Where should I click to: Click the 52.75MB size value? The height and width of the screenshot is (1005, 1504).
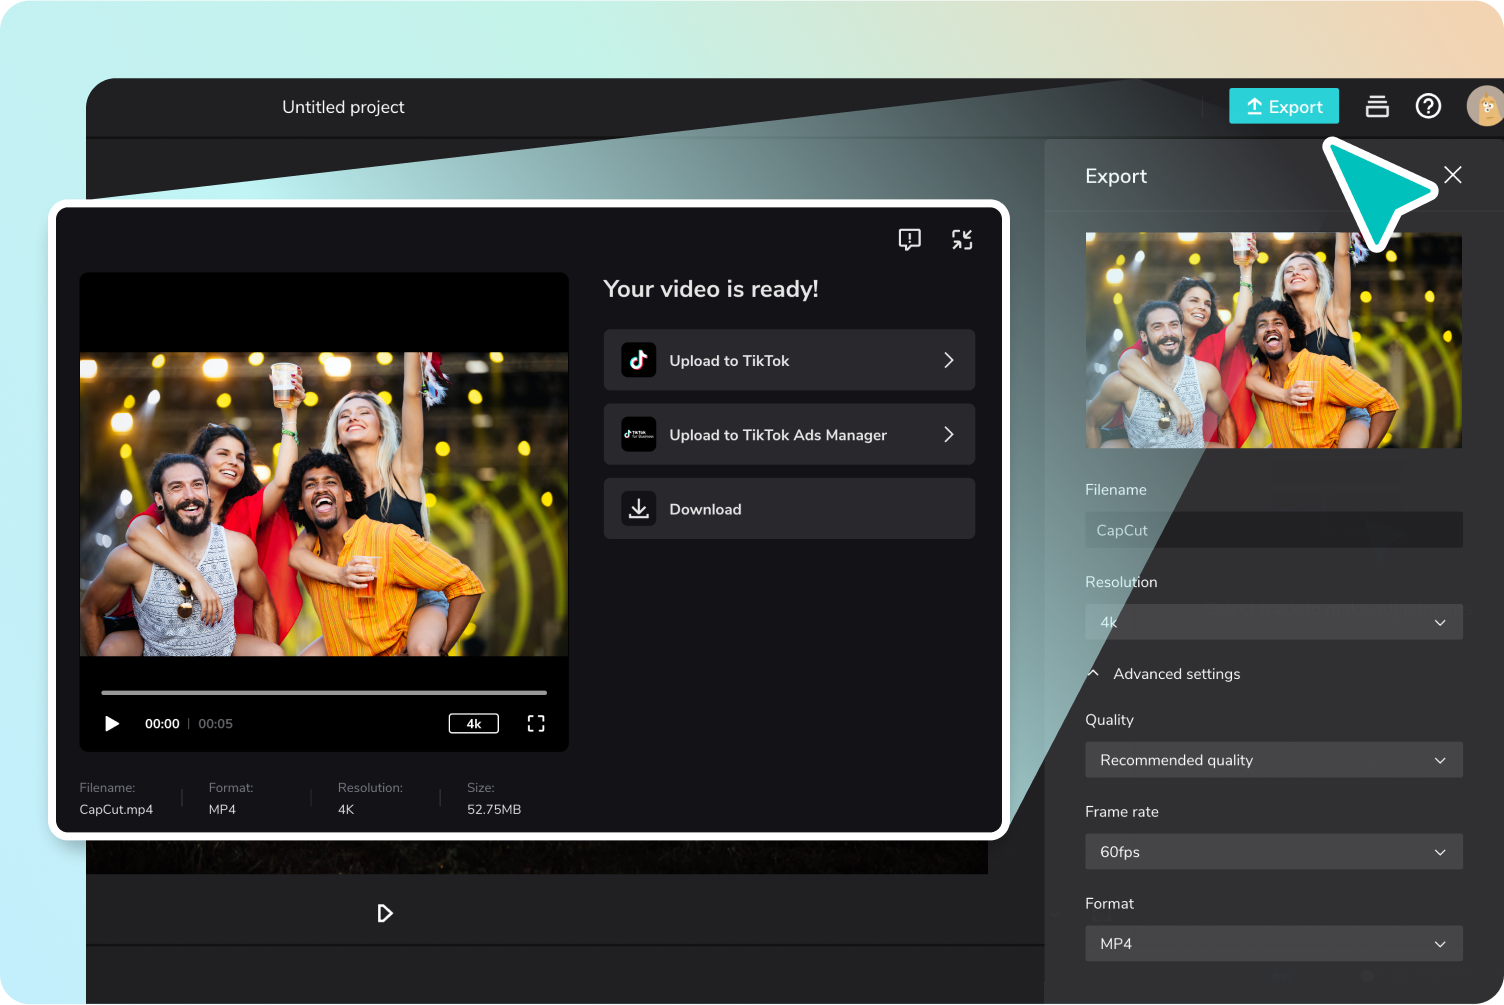point(494,809)
